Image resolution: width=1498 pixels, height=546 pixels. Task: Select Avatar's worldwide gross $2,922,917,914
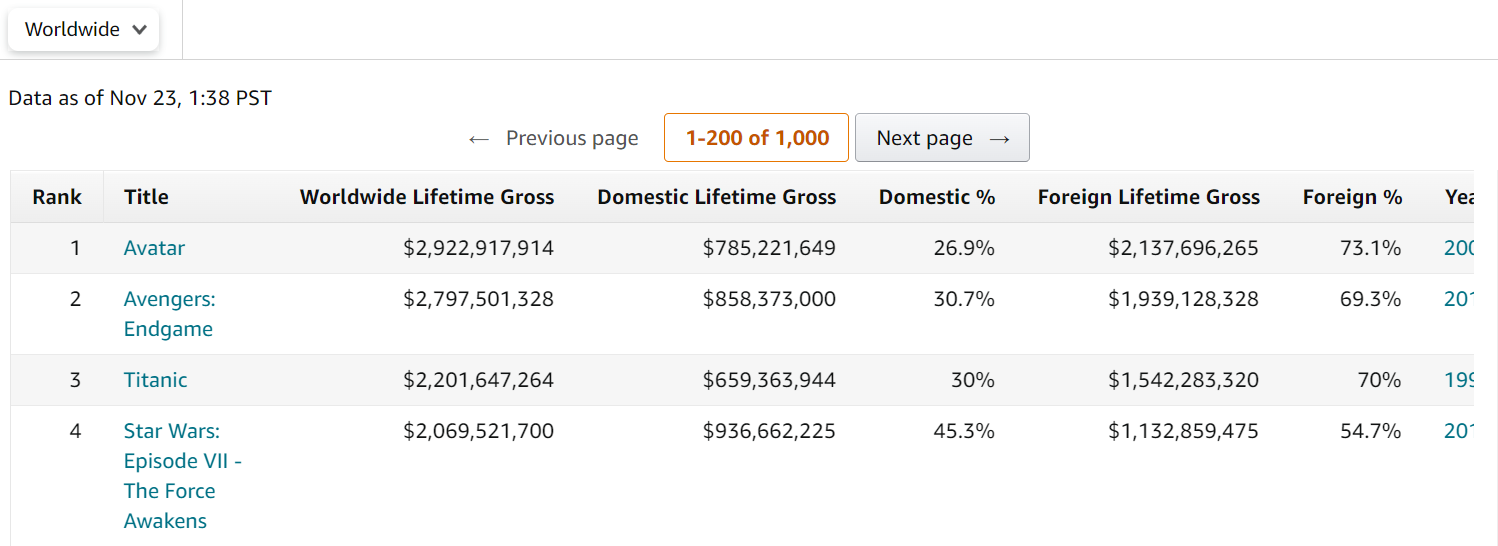click(479, 248)
